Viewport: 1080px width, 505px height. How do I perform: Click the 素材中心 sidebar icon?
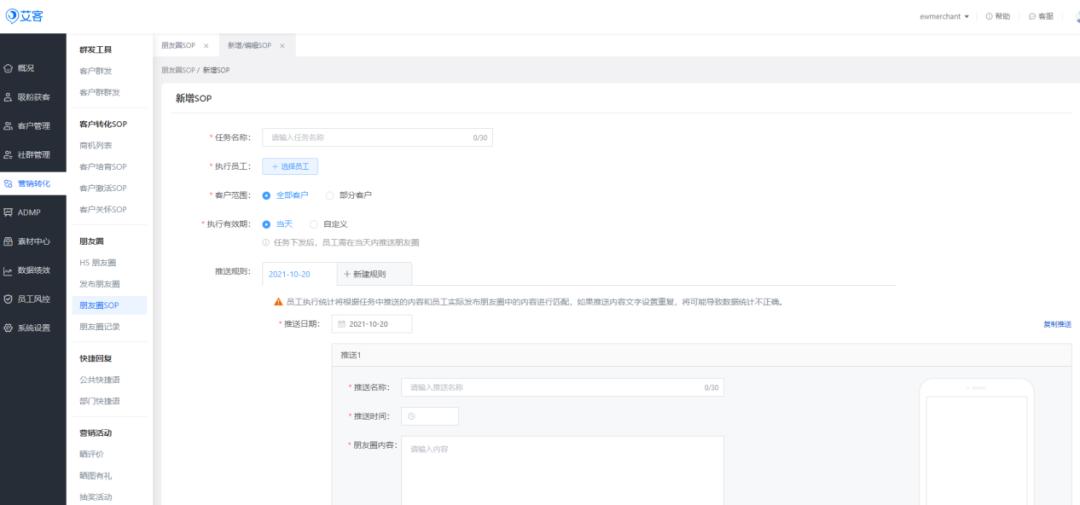9,241
